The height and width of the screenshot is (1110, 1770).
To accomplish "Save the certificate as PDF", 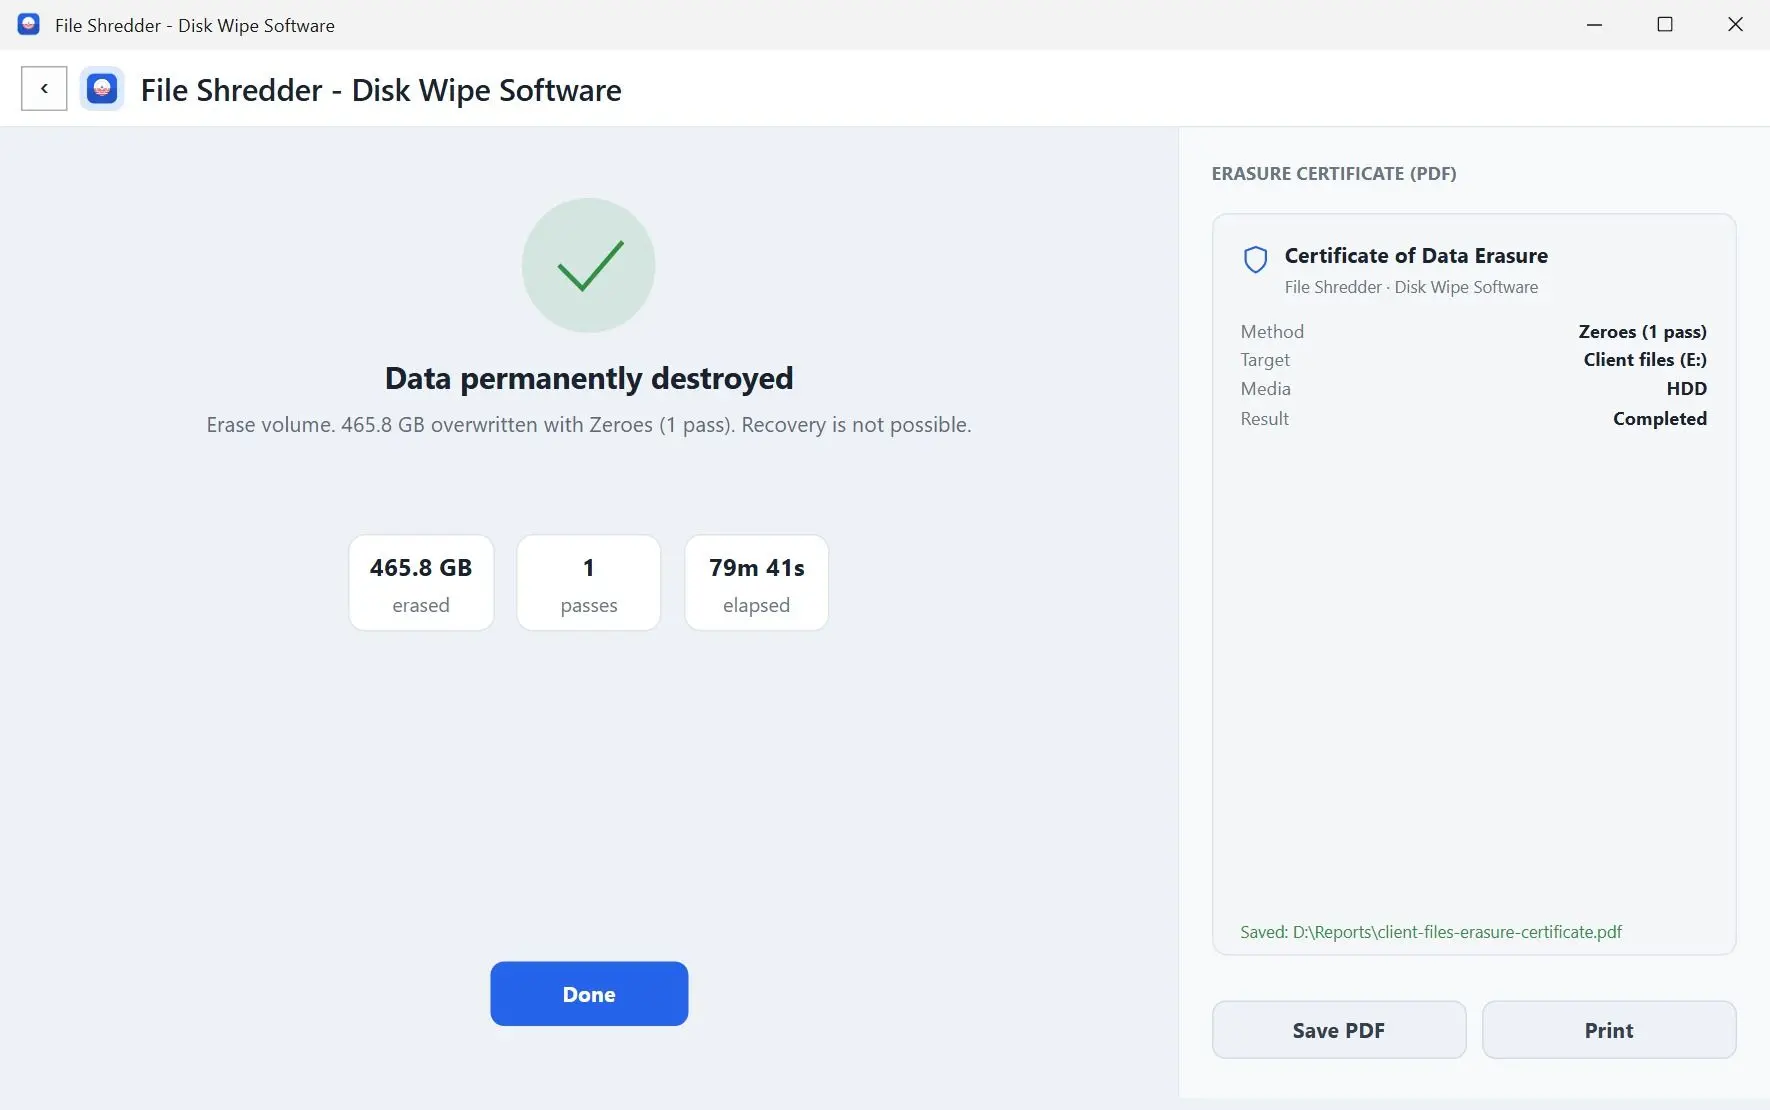I will 1339,1030.
